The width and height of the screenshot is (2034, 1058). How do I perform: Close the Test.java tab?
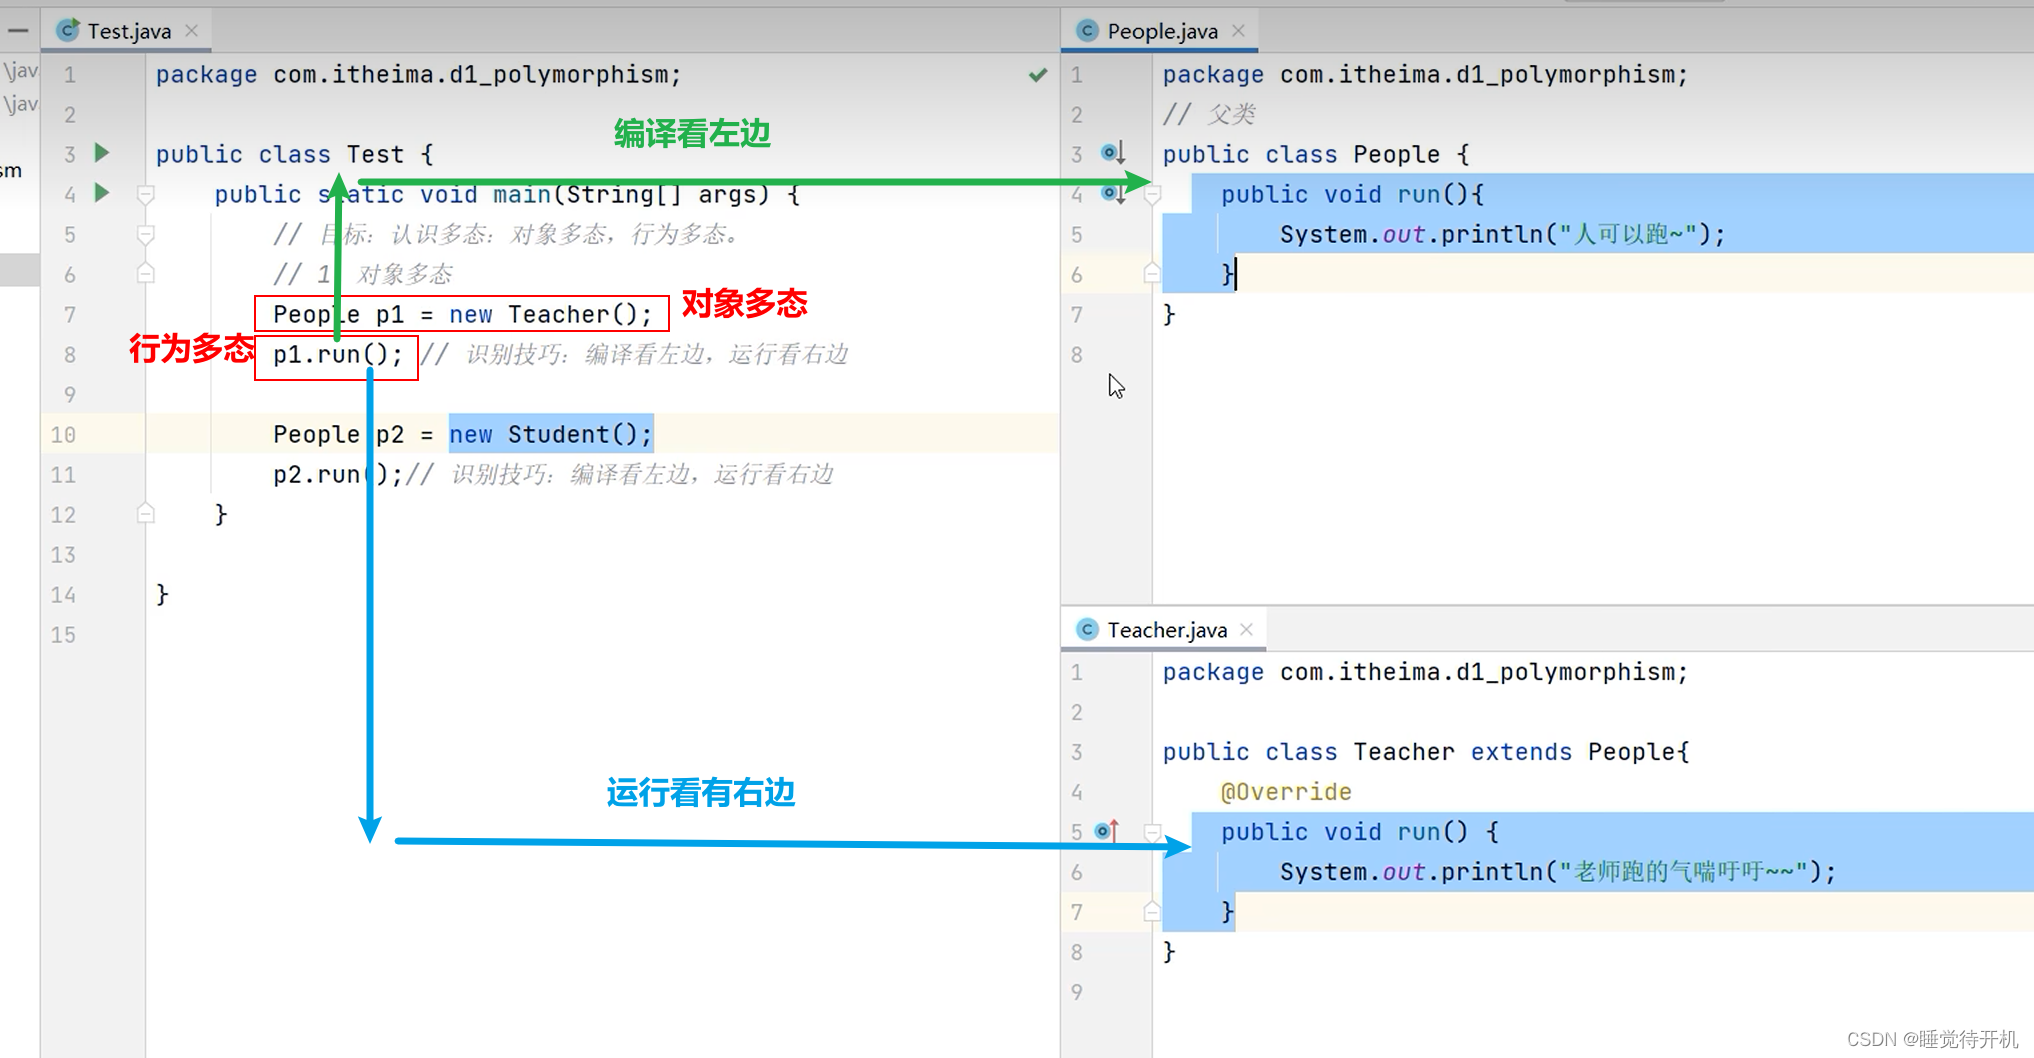point(191,31)
